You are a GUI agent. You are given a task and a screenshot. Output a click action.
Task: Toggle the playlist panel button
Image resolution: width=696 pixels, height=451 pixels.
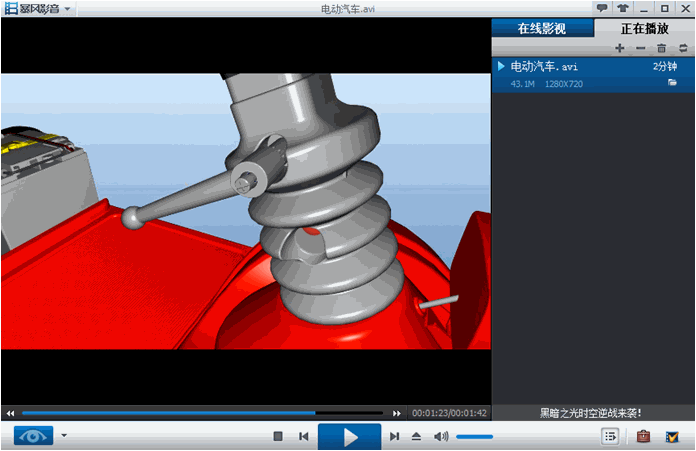610,437
